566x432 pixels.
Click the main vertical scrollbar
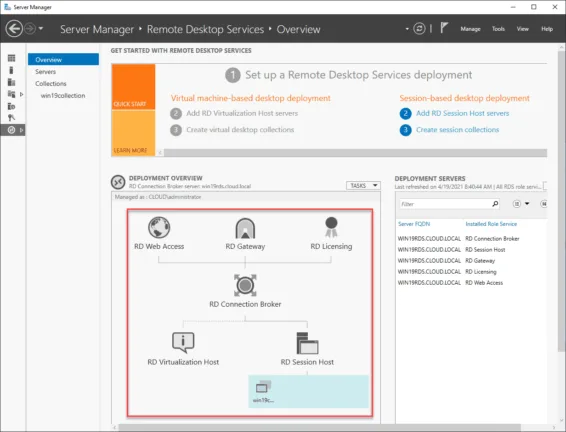point(561,200)
